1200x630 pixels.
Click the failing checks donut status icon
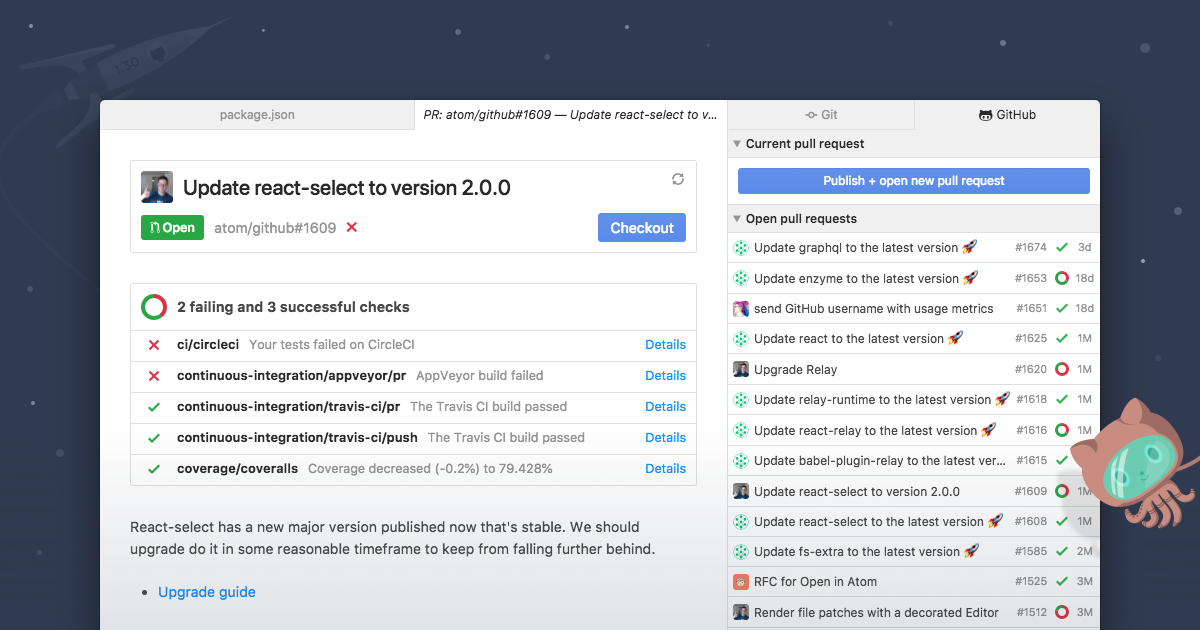(154, 307)
